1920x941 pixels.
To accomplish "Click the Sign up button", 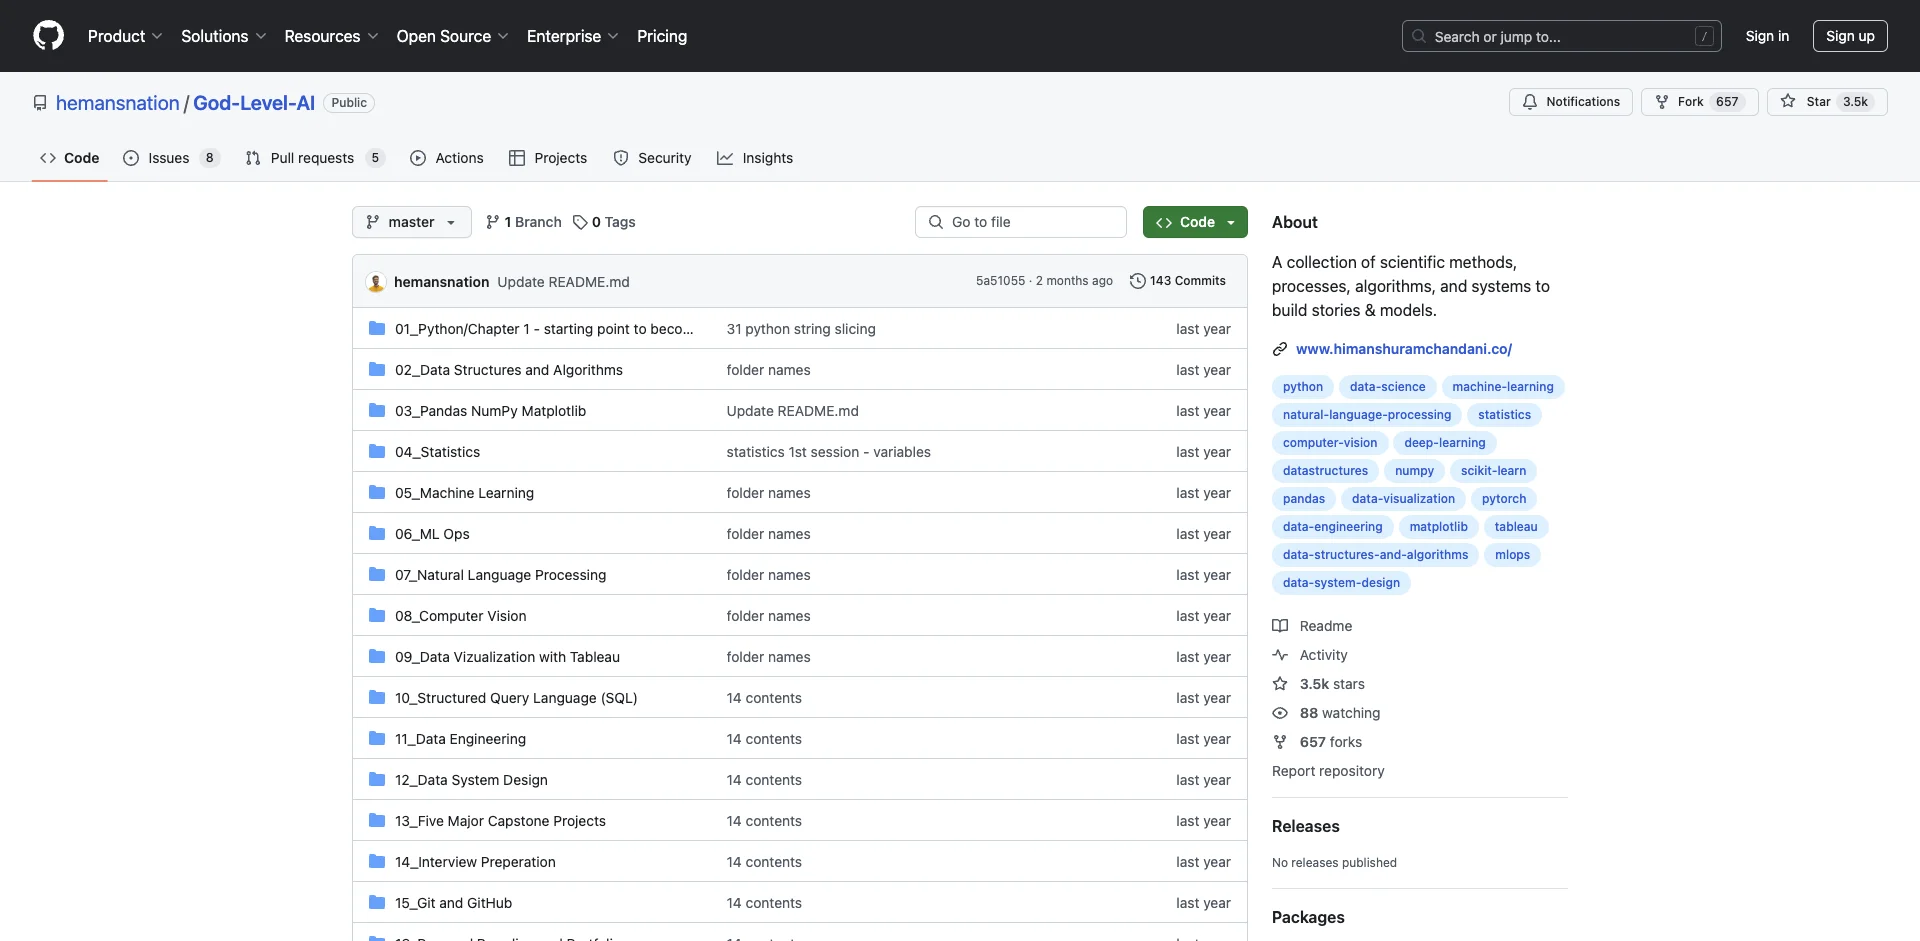I will 1850,36.
